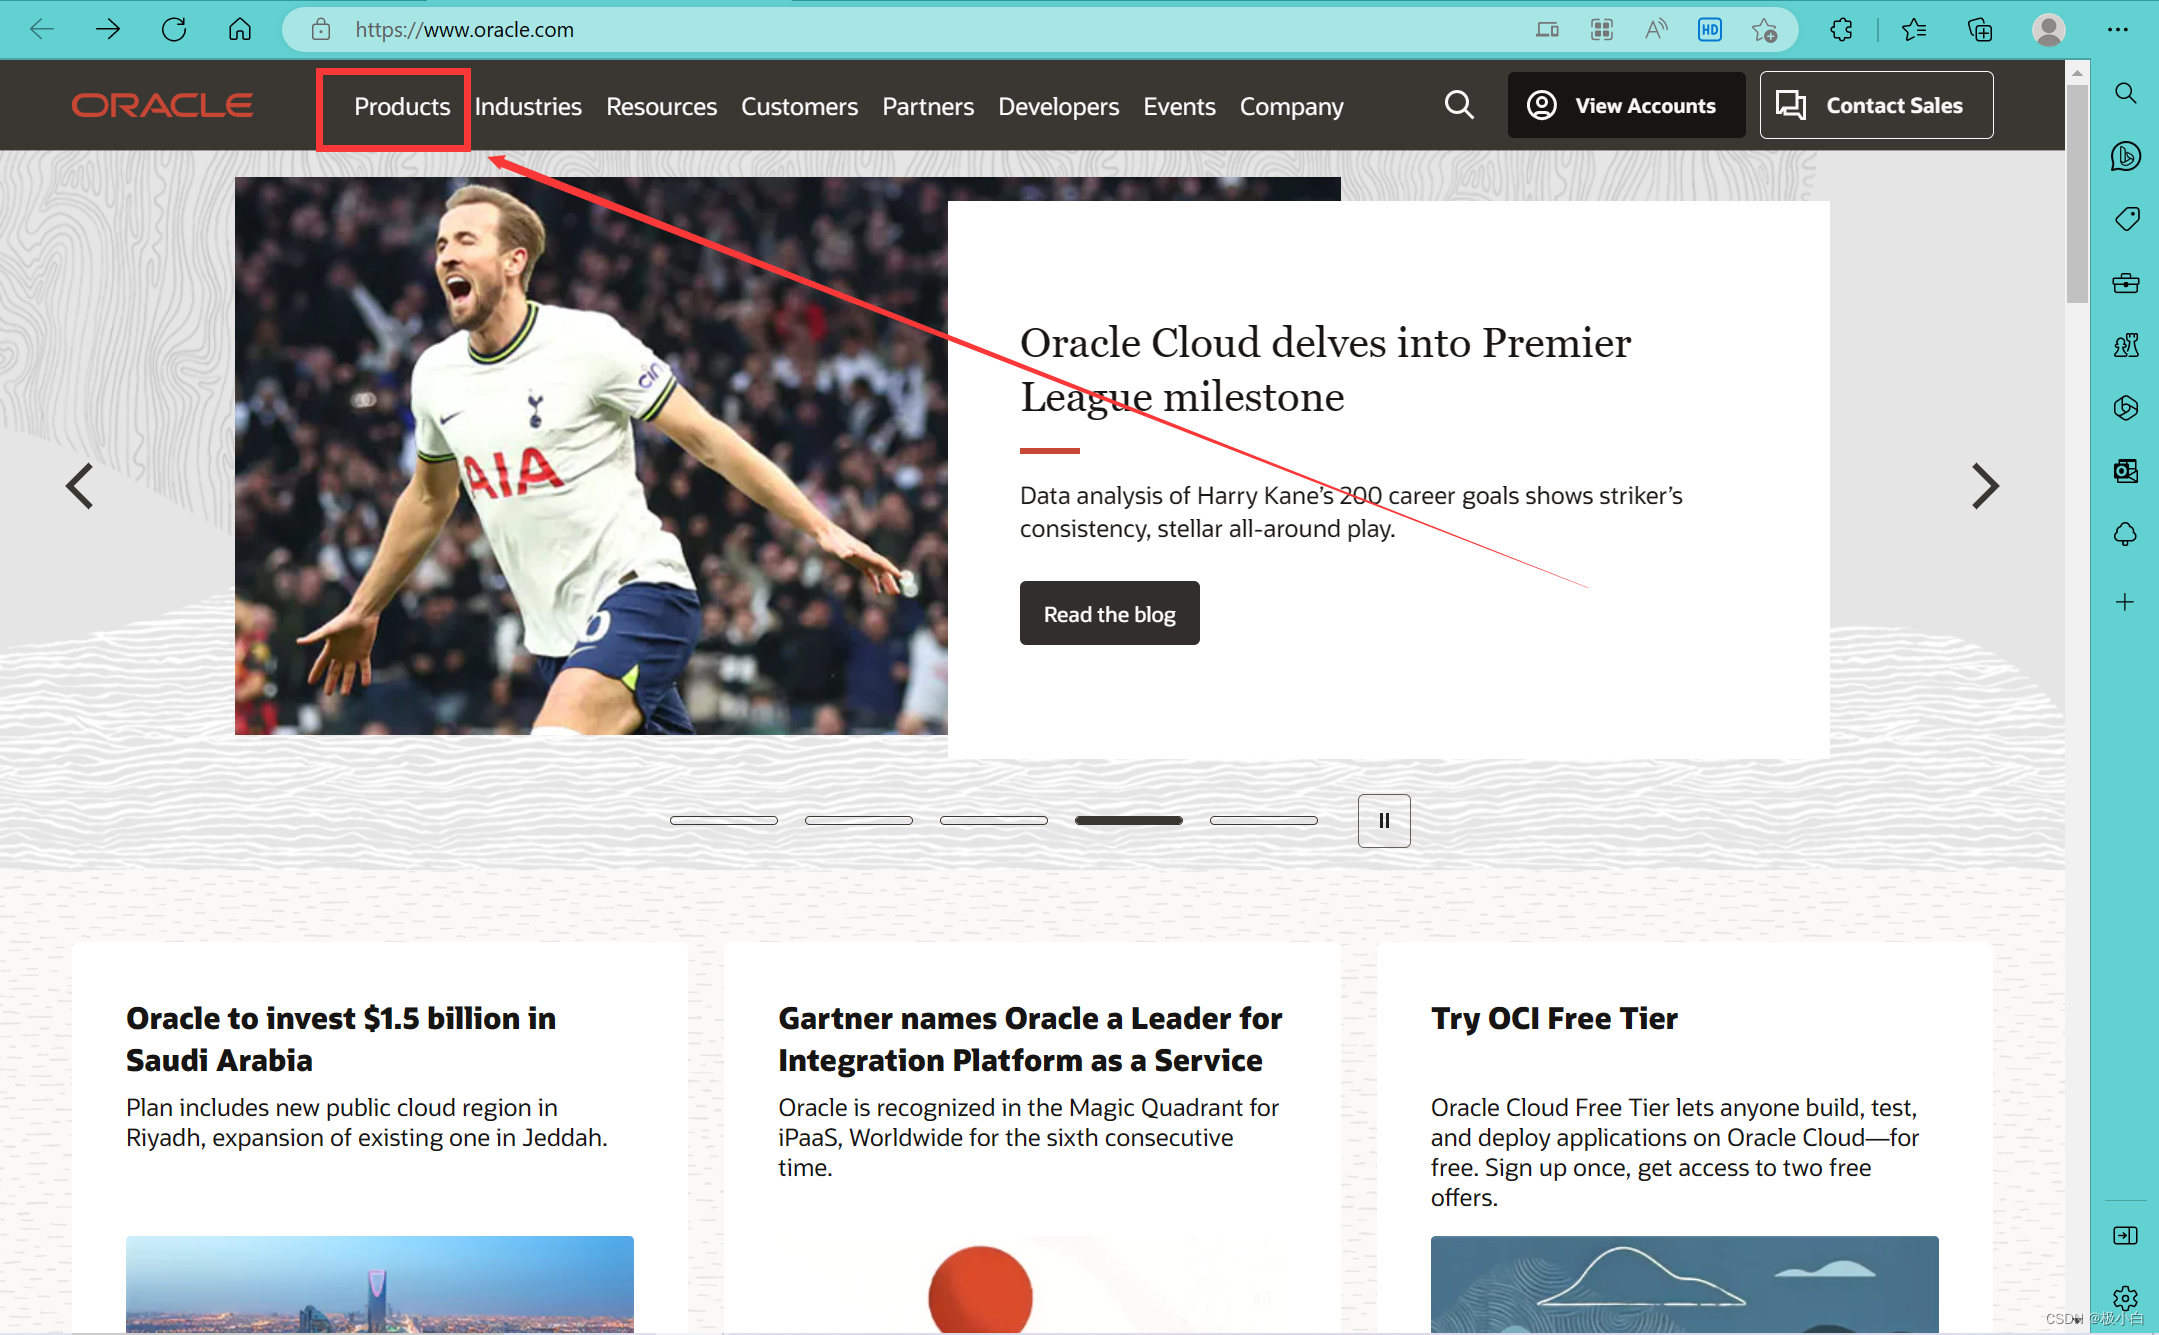Image resolution: width=2159 pixels, height=1335 pixels.
Task: Add a sidebar app with plus icon
Action: click(x=2125, y=602)
